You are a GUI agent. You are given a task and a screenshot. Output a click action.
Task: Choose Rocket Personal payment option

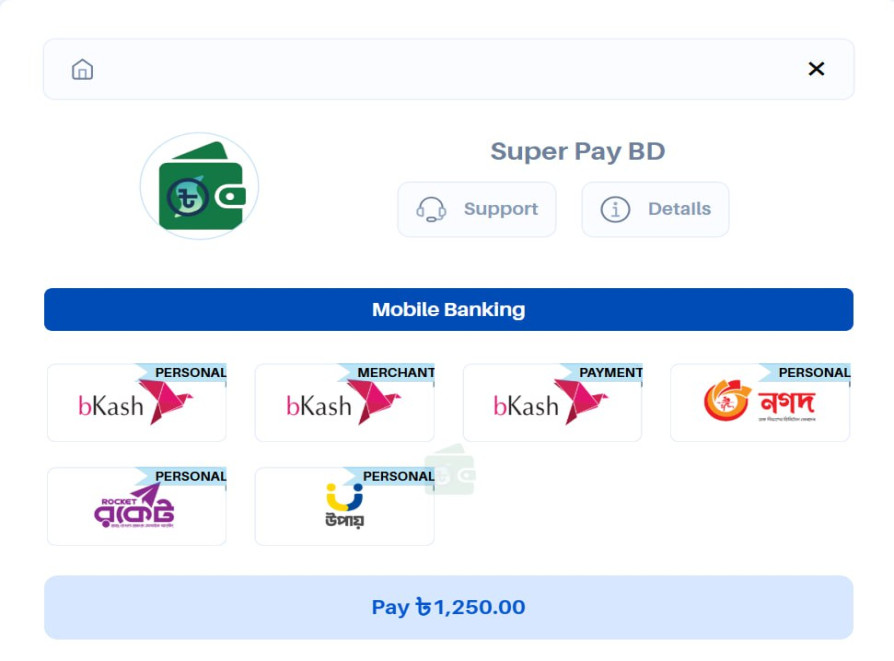pos(137,507)
